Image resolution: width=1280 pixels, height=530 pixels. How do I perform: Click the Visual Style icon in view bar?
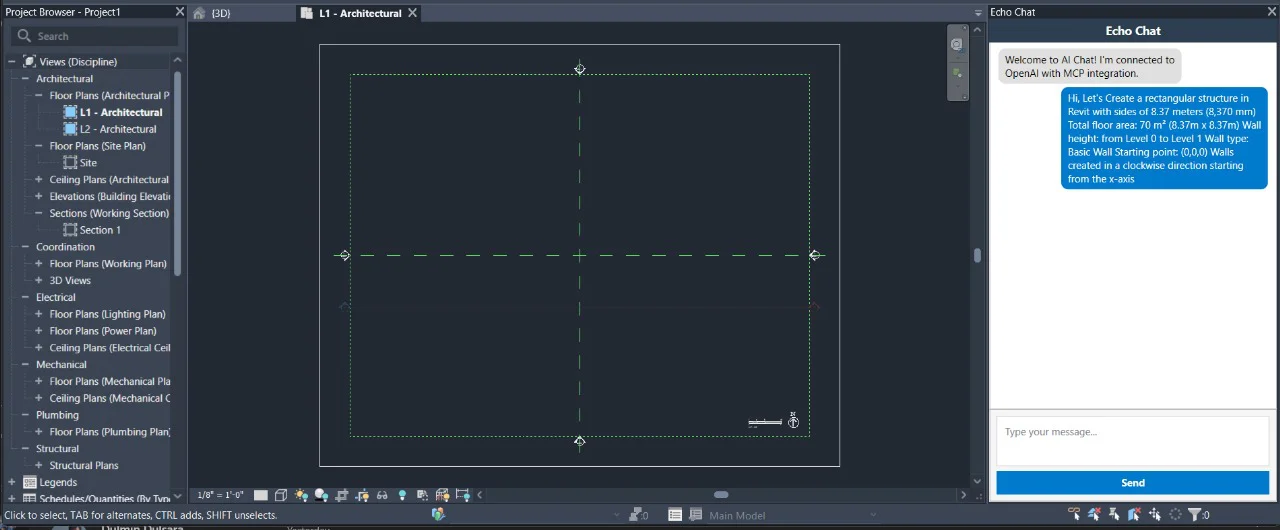(x=281, y=495)
